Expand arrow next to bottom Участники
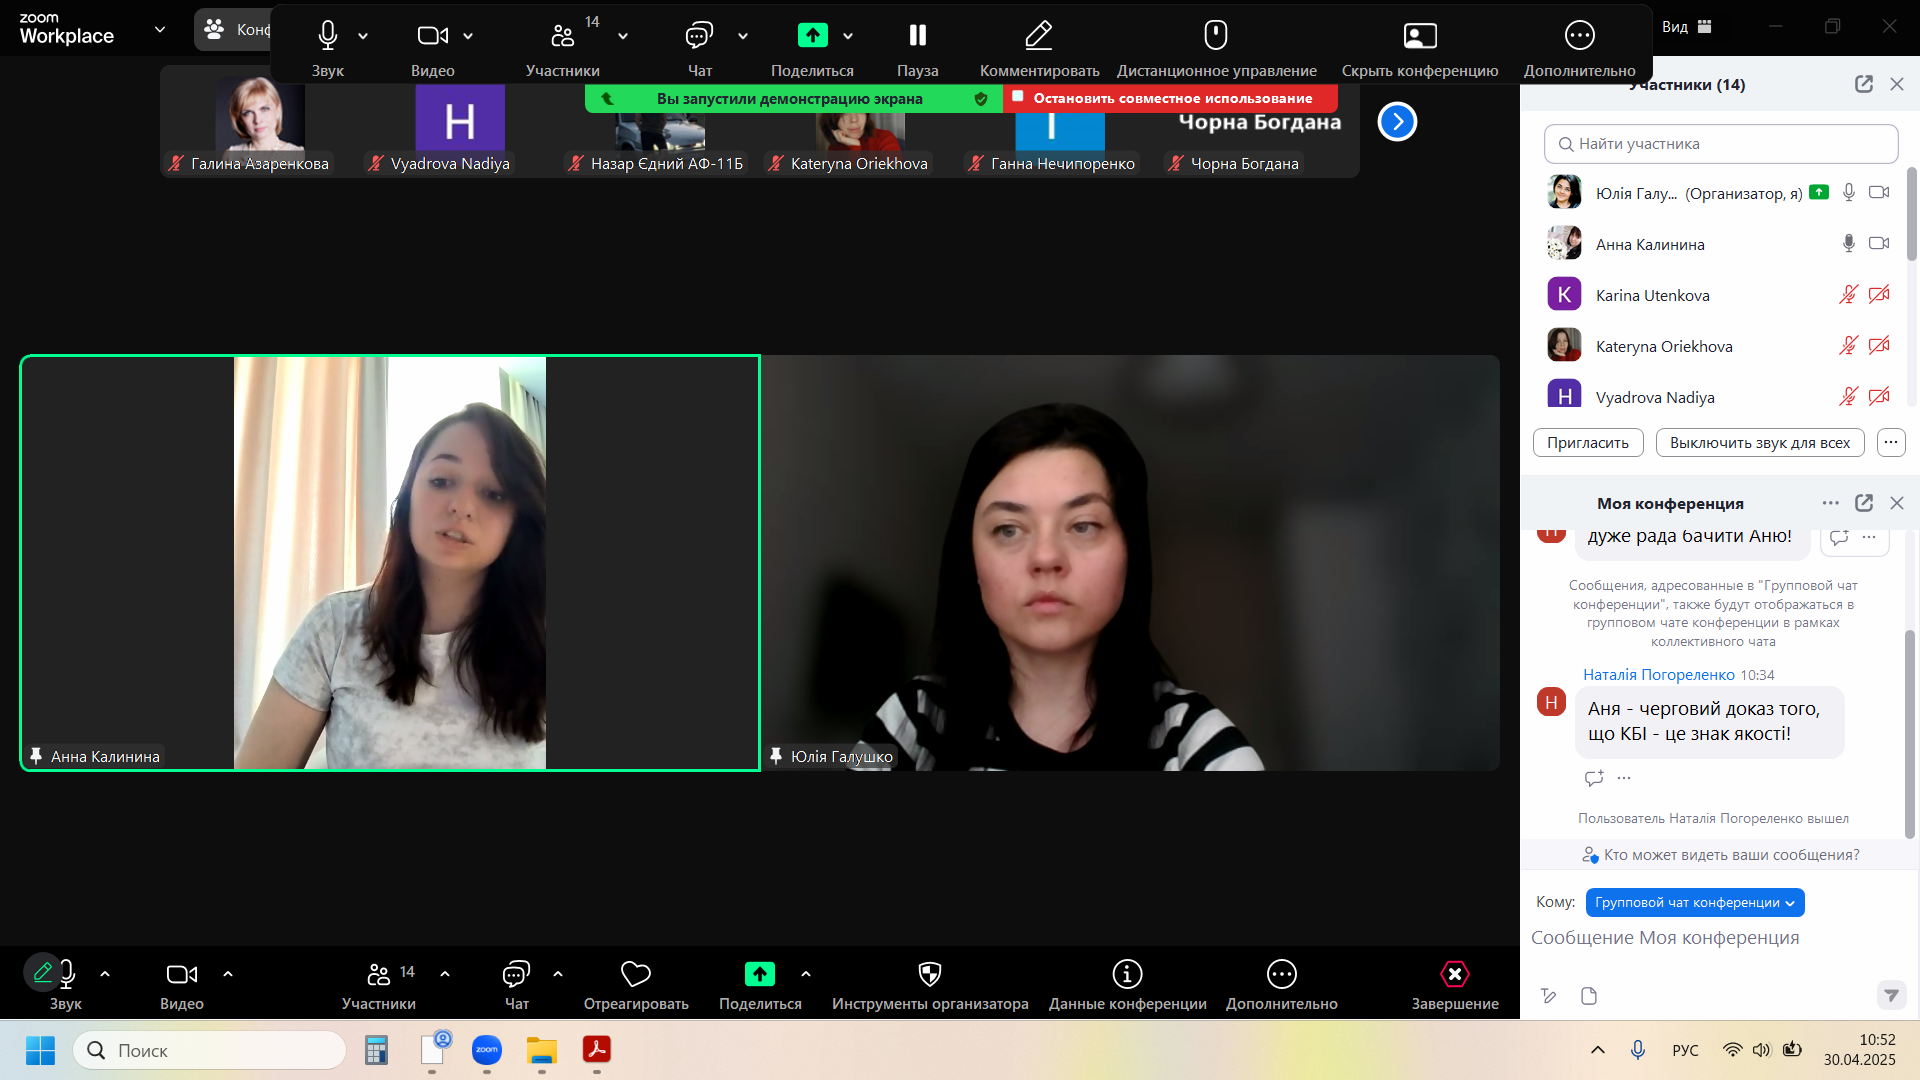The image size is (1920, 1080). 445,974
